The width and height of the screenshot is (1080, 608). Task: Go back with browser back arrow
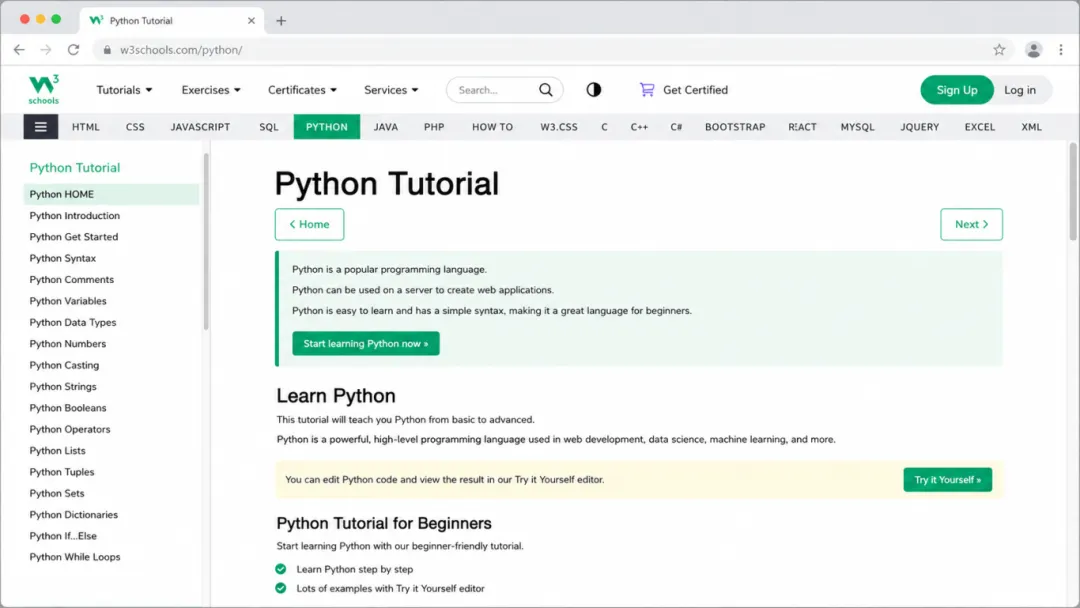[x=19, y=50]
